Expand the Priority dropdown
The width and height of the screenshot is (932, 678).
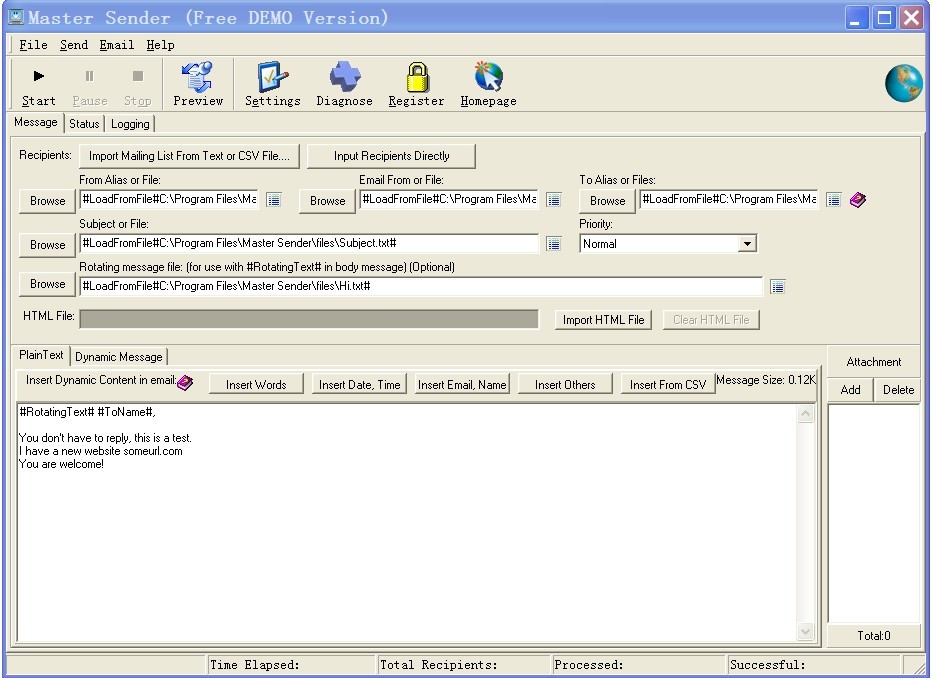point(747,244)
